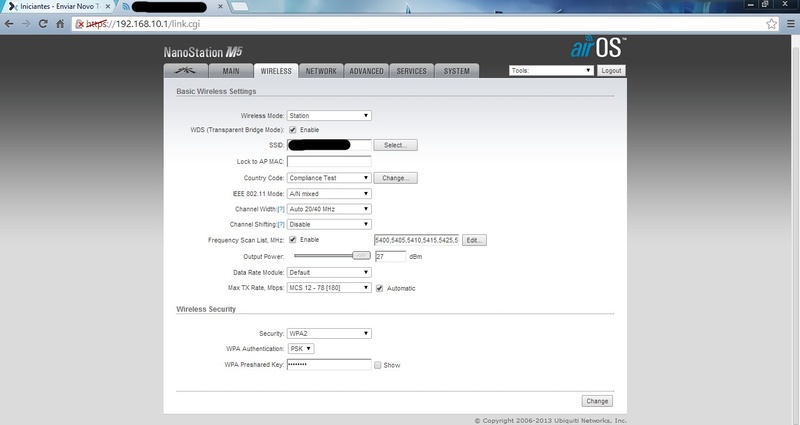Click the Logout button
800x425 pixels.
pyautogui.click(x=611, y=70)
